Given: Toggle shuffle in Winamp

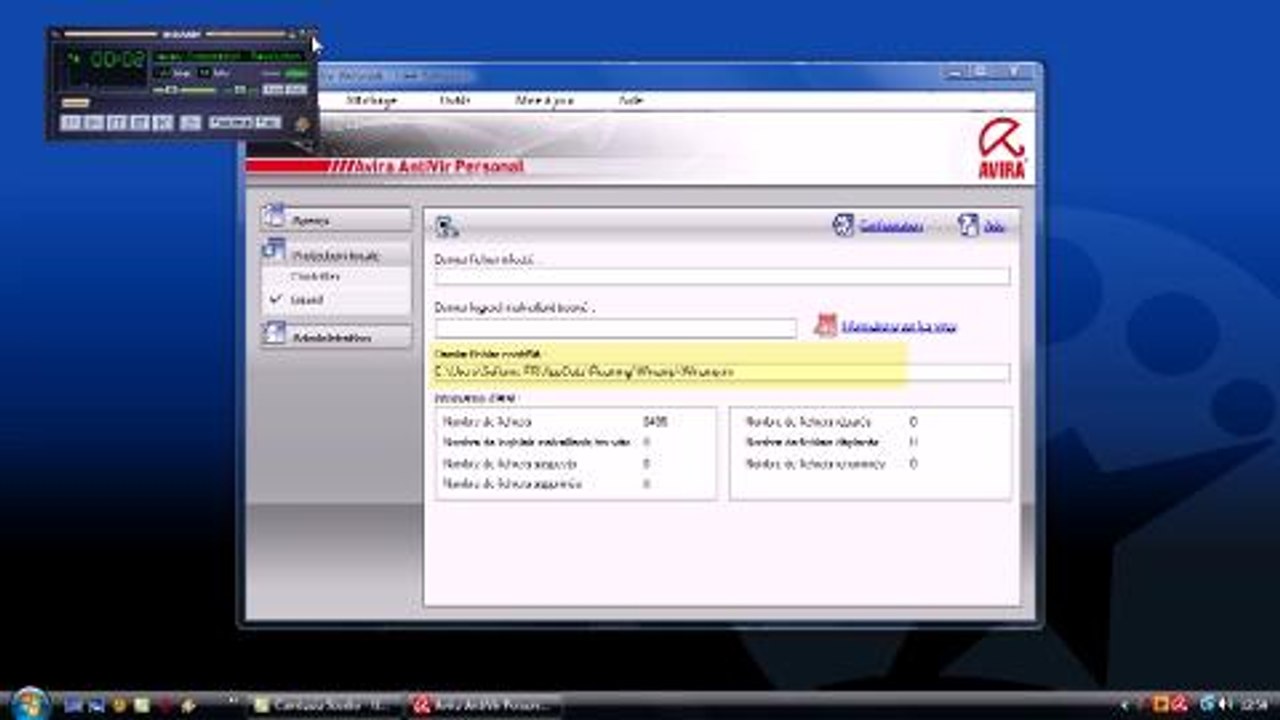Looking at the screenshot, I should coord(232,122).
